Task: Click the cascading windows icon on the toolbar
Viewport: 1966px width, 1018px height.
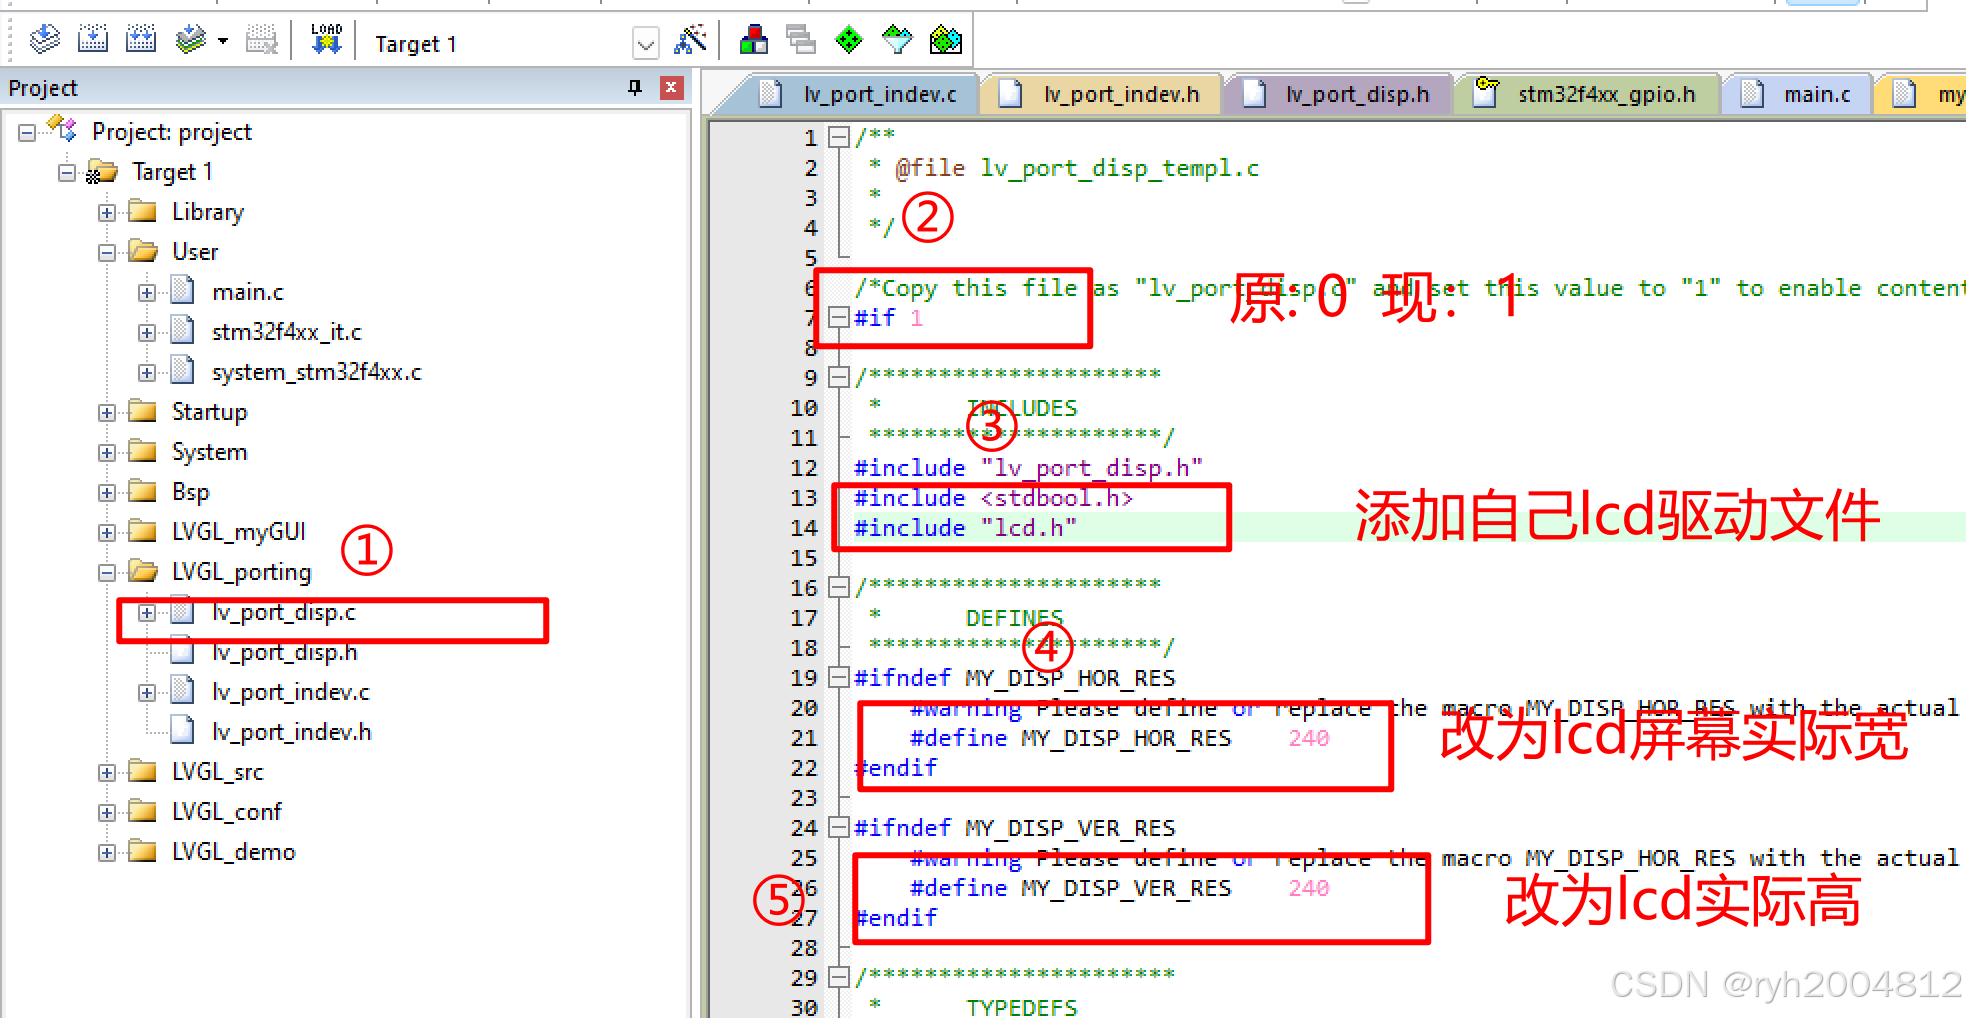Action: point(800,41)
